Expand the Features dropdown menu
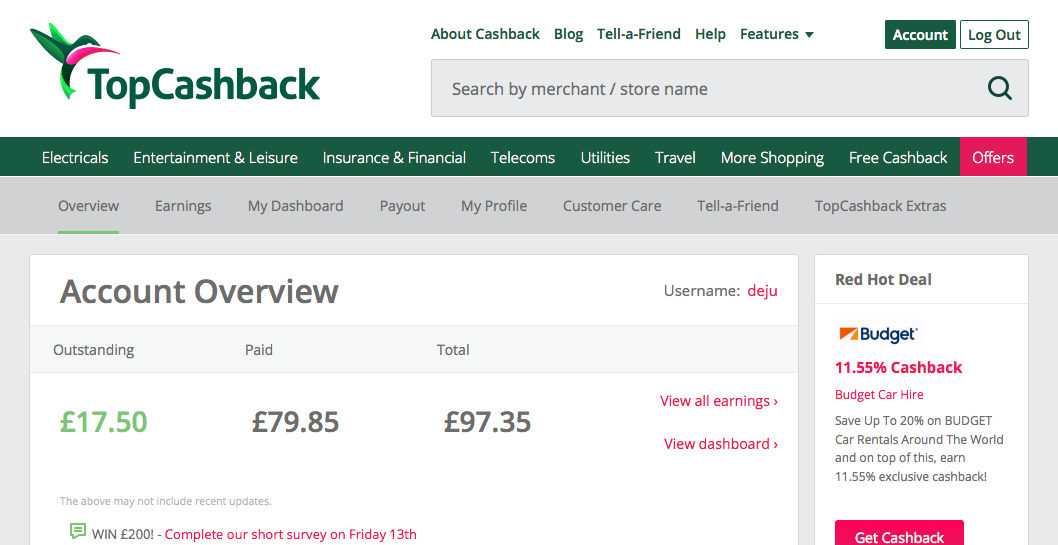The image size is (1058, 545). click(777, 34)
